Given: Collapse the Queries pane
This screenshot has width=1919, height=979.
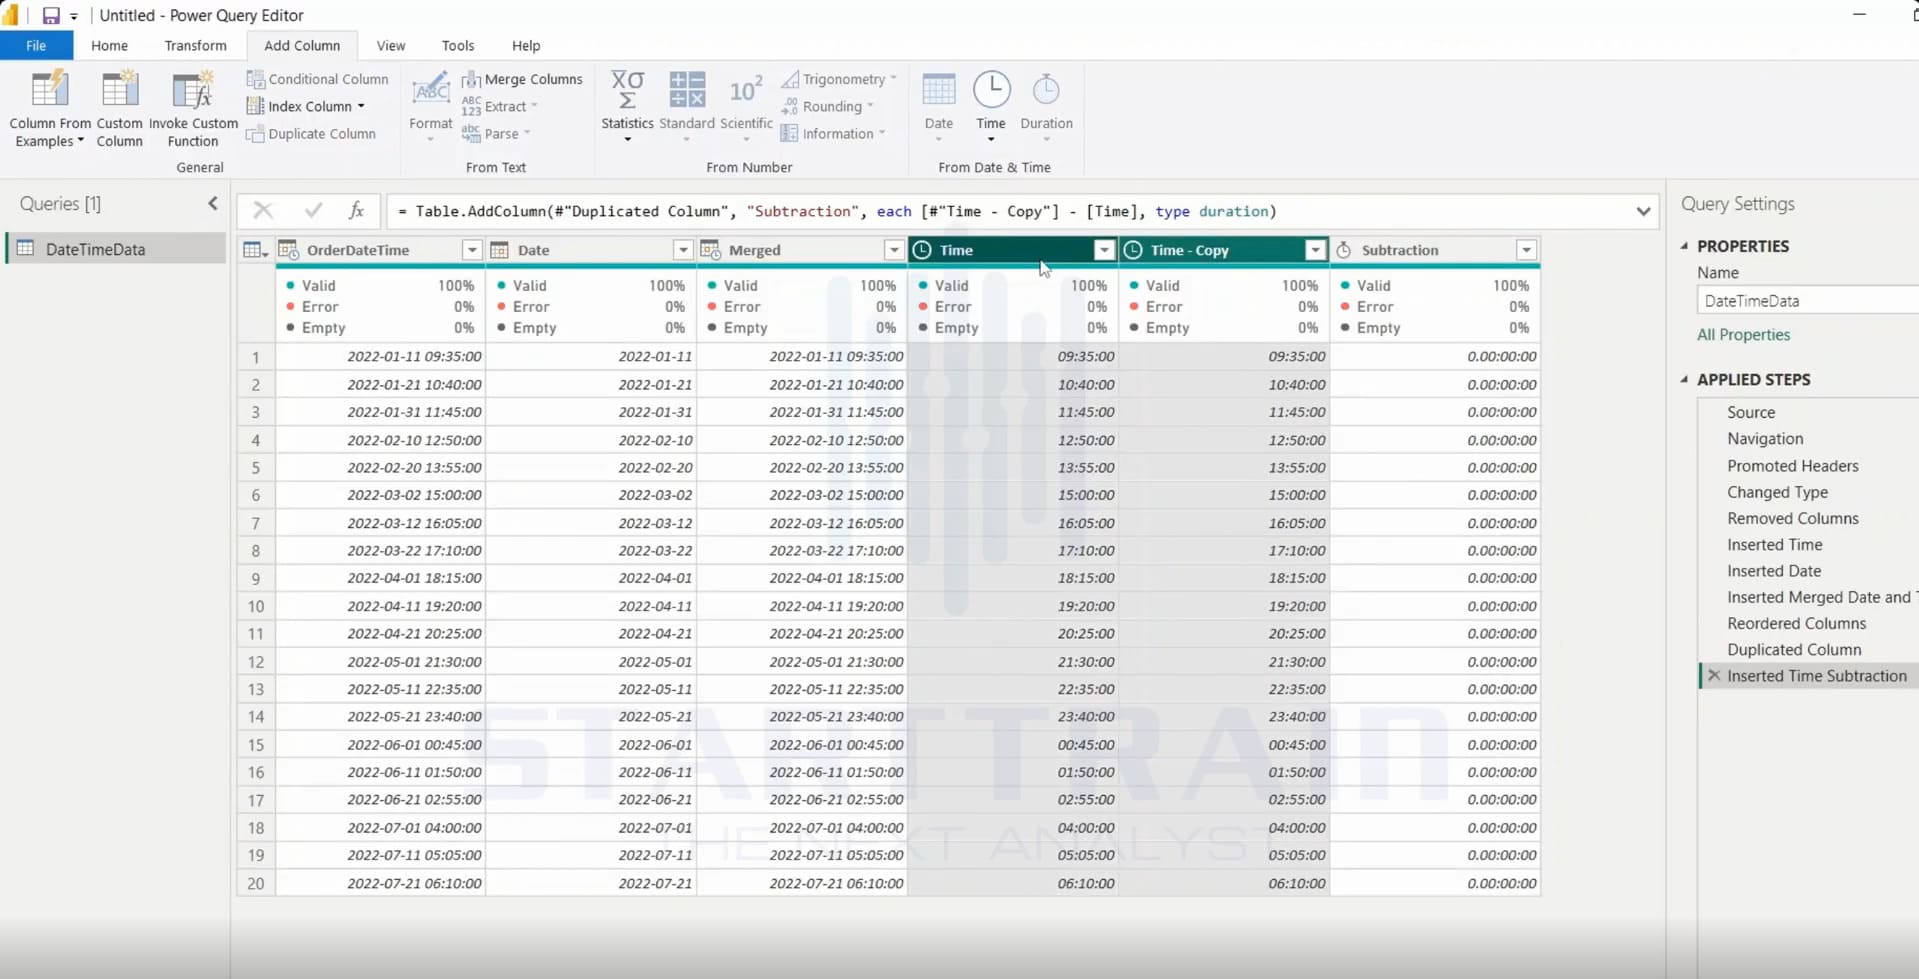Looking at the screenshot, I should [x=212, y=203].
